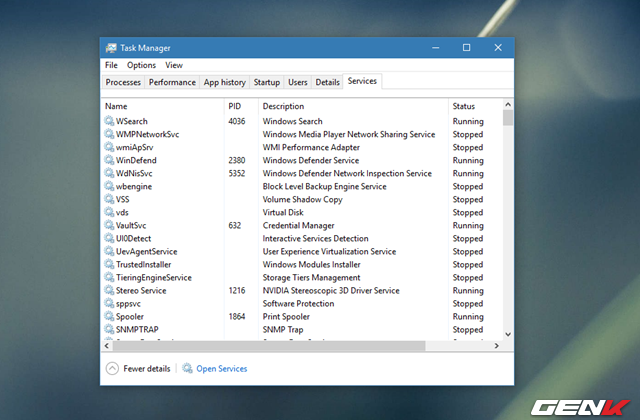
Task: Click the Open Services gear icon
Action: pyautogui.click(x=187, y=368)
